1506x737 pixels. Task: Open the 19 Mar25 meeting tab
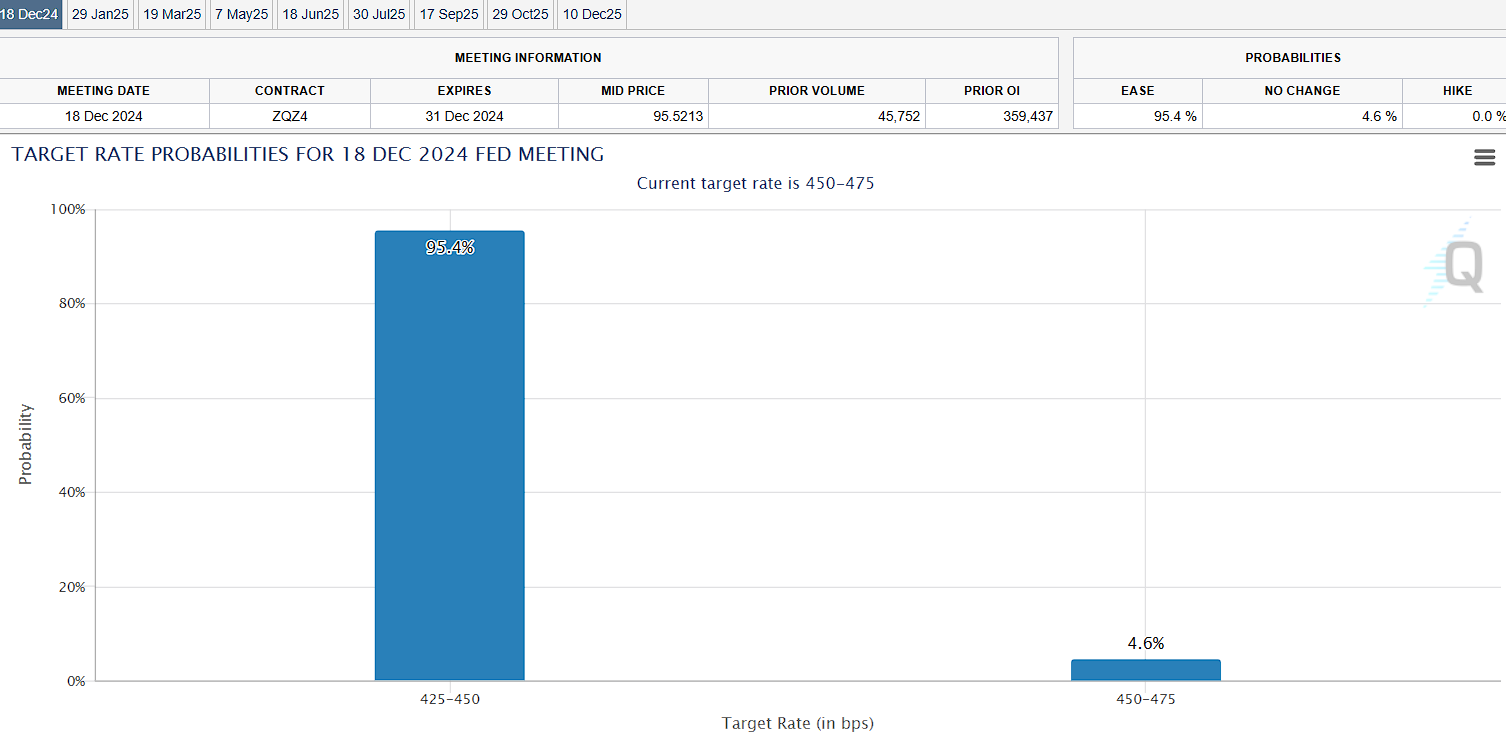point(172,14)
